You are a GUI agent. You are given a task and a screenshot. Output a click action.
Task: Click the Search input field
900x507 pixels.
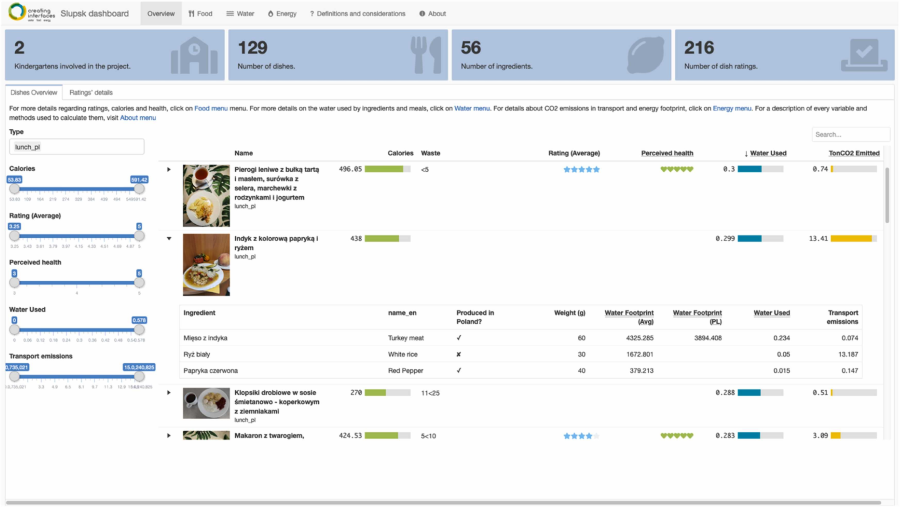click(849, 134)
